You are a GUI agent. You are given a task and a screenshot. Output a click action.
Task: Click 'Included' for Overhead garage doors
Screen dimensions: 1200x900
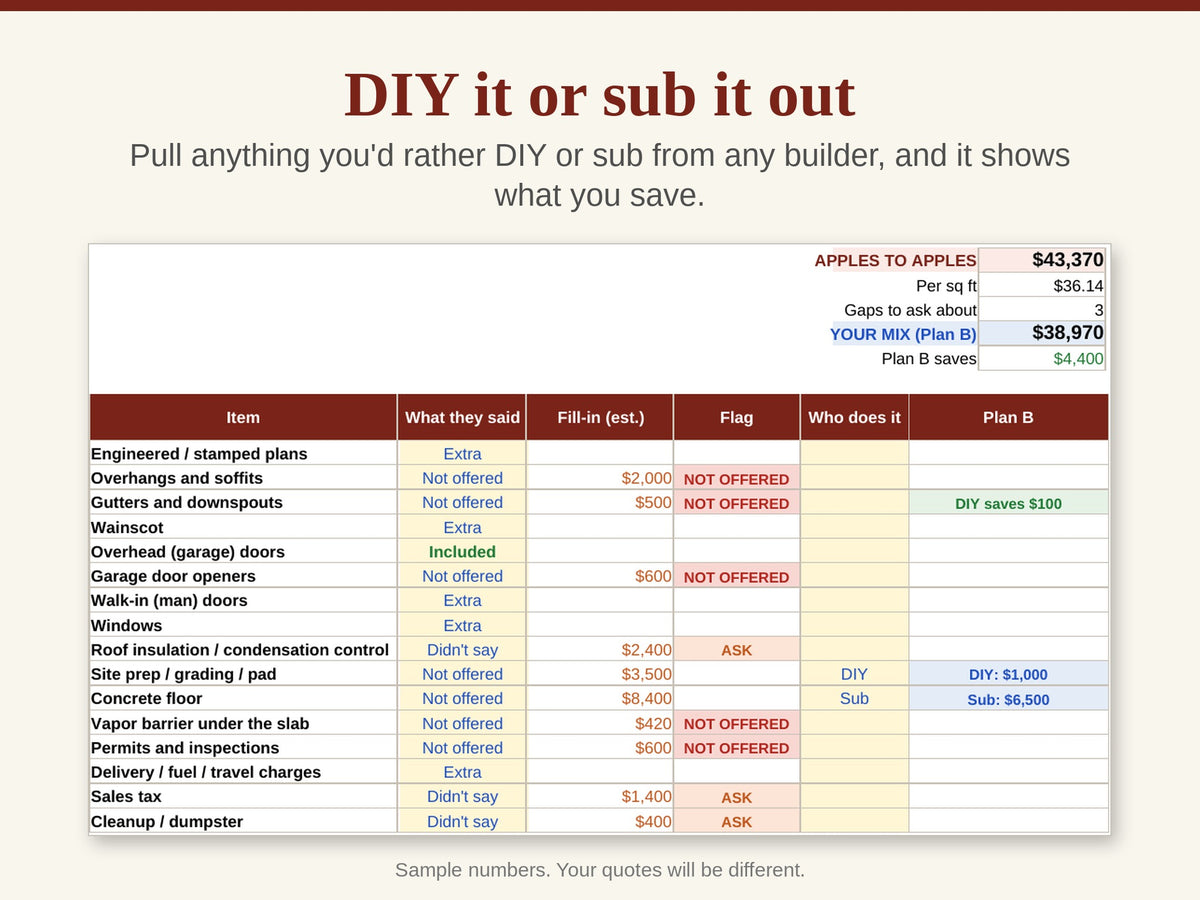coord(462,551)
